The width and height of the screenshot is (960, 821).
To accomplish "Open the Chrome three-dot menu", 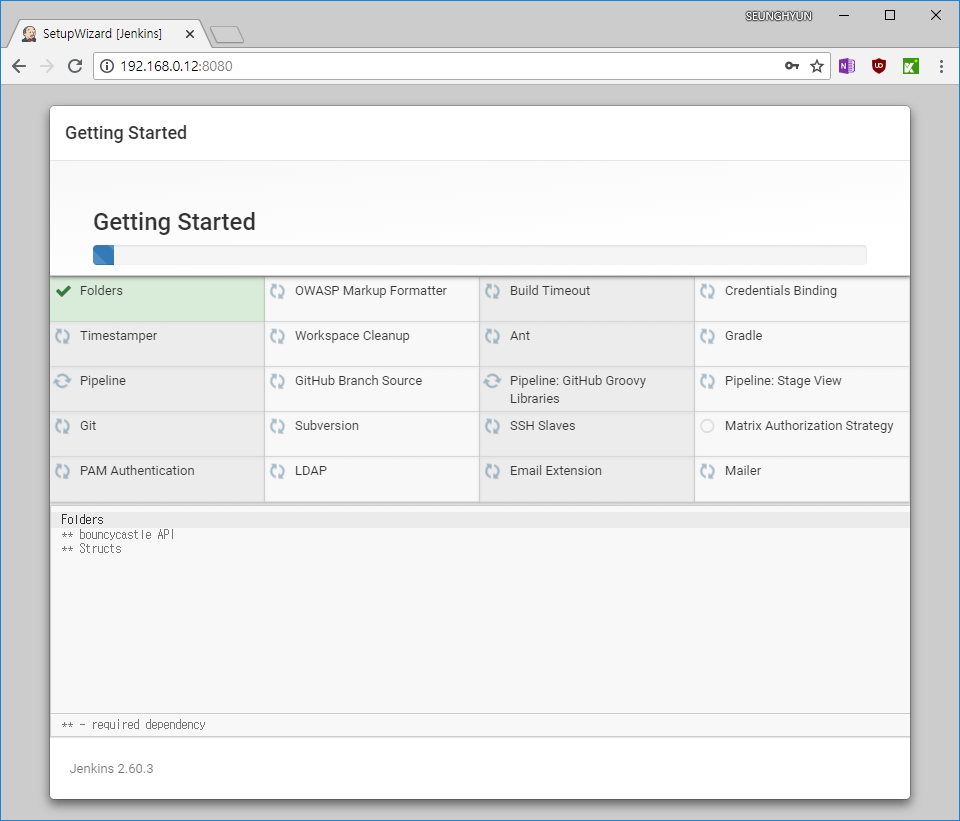I will click(x=942, y=66).
